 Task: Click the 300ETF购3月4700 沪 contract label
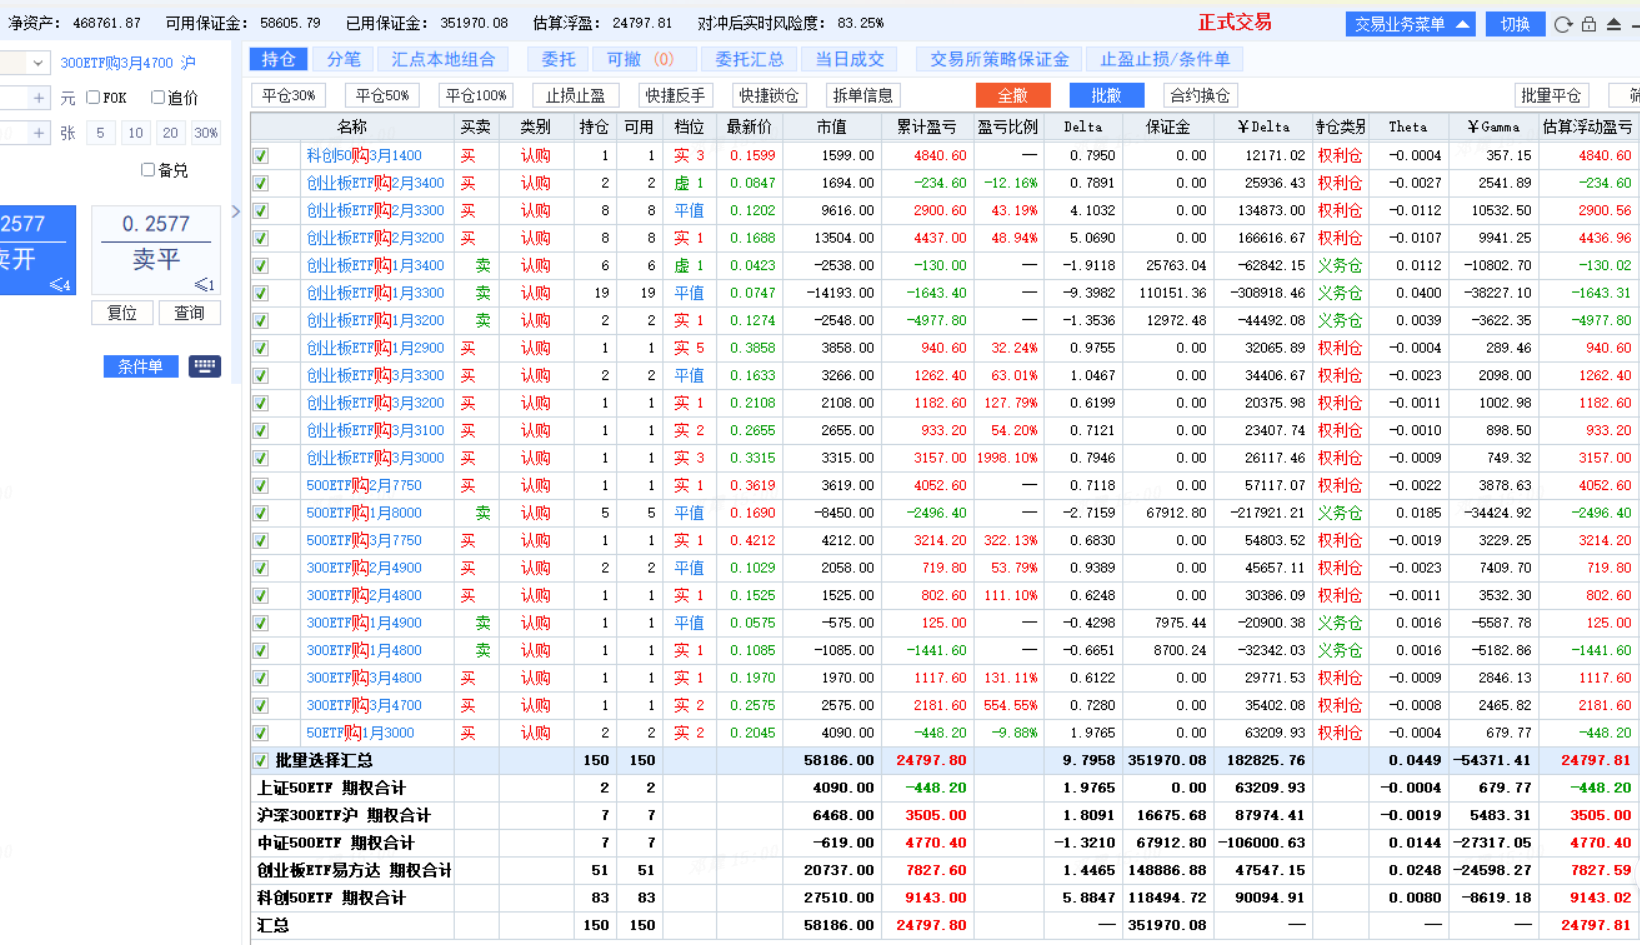(x=128, y=63)
